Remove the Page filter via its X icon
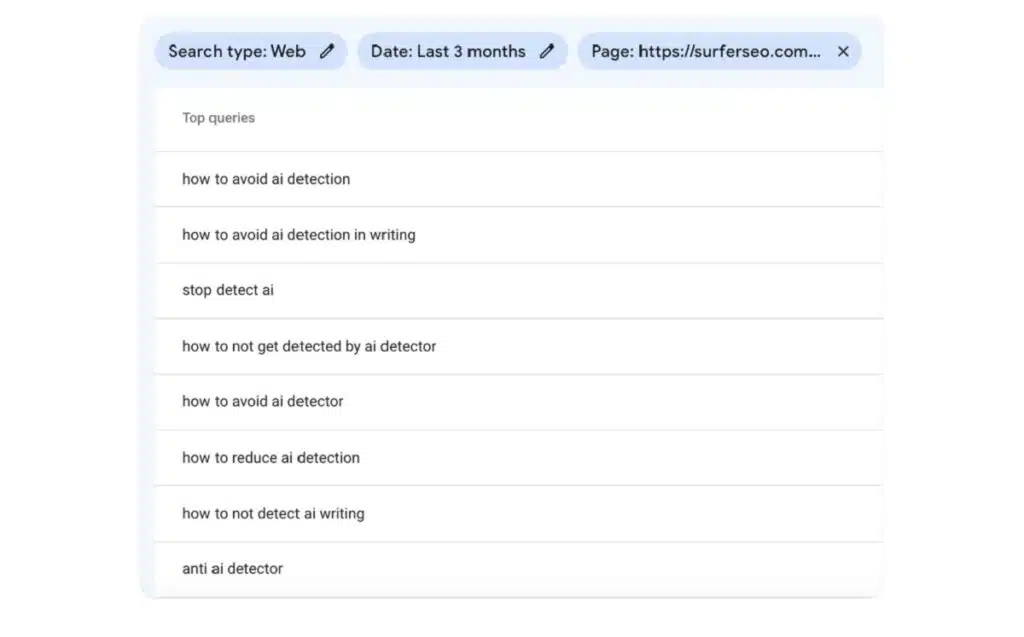 click(x=843, y=51)
